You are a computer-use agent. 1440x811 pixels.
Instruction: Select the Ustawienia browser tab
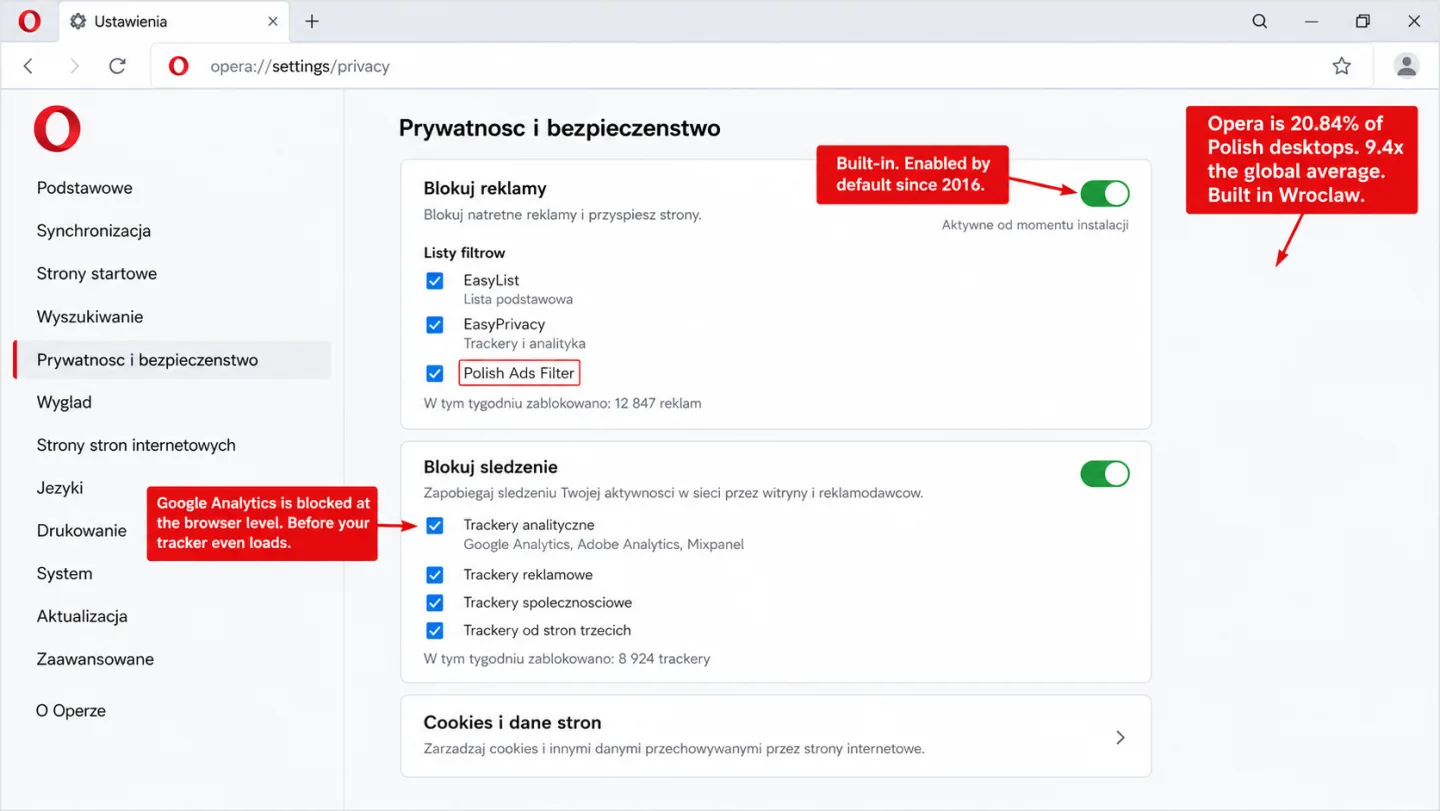pyautogui.click(x=175, y=22)
